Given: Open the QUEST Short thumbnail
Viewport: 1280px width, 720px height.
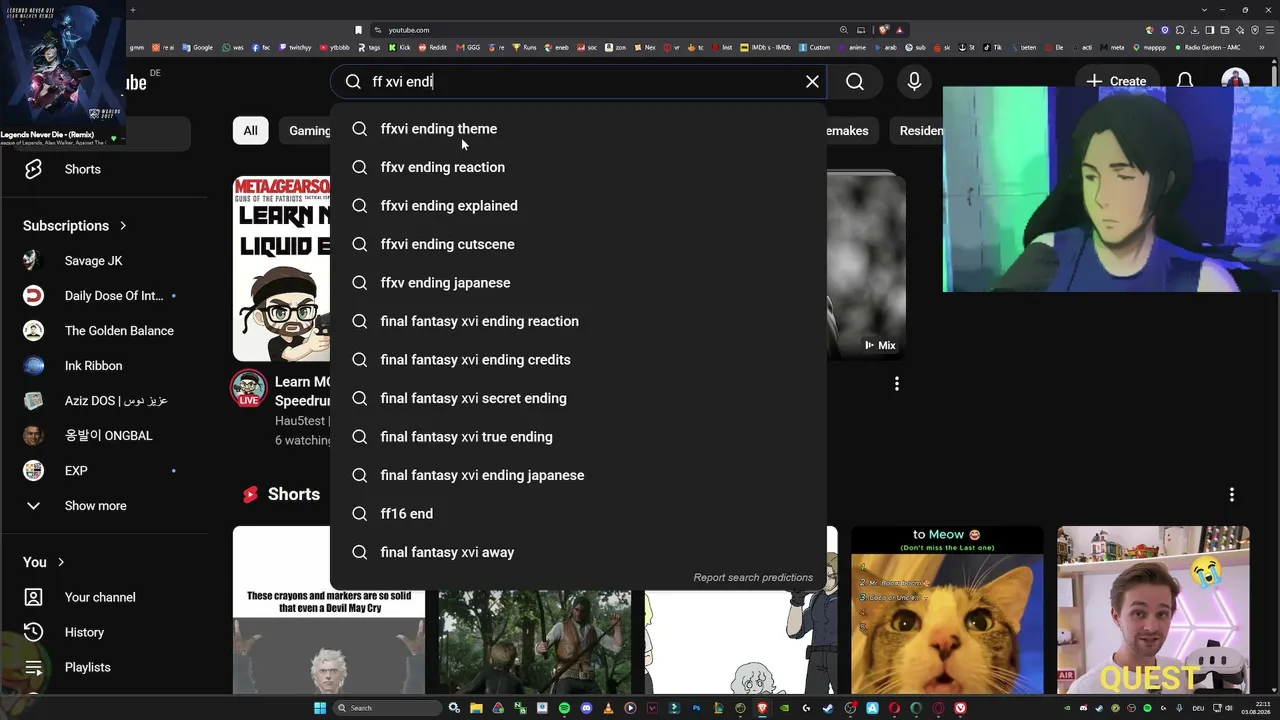Looking at the screenshot, I should coord(1153,610).
